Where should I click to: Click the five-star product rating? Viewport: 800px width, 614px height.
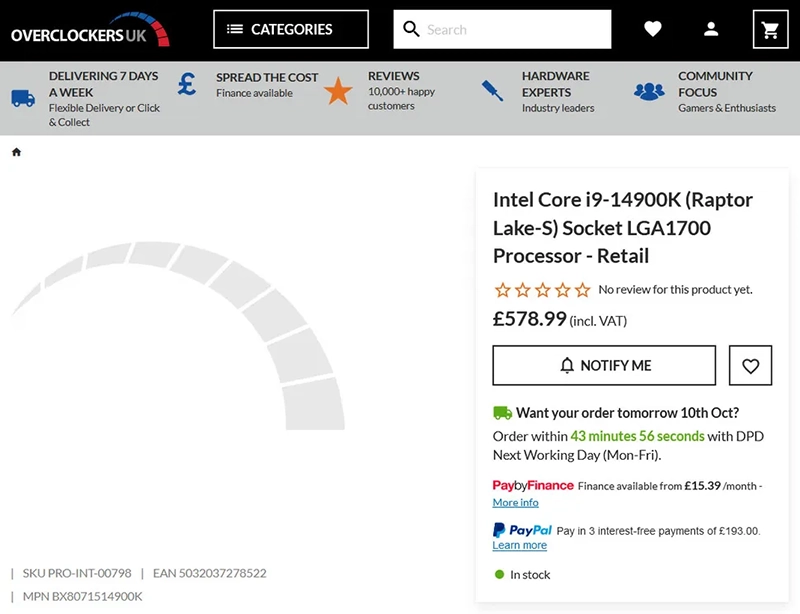pos(542,290)
